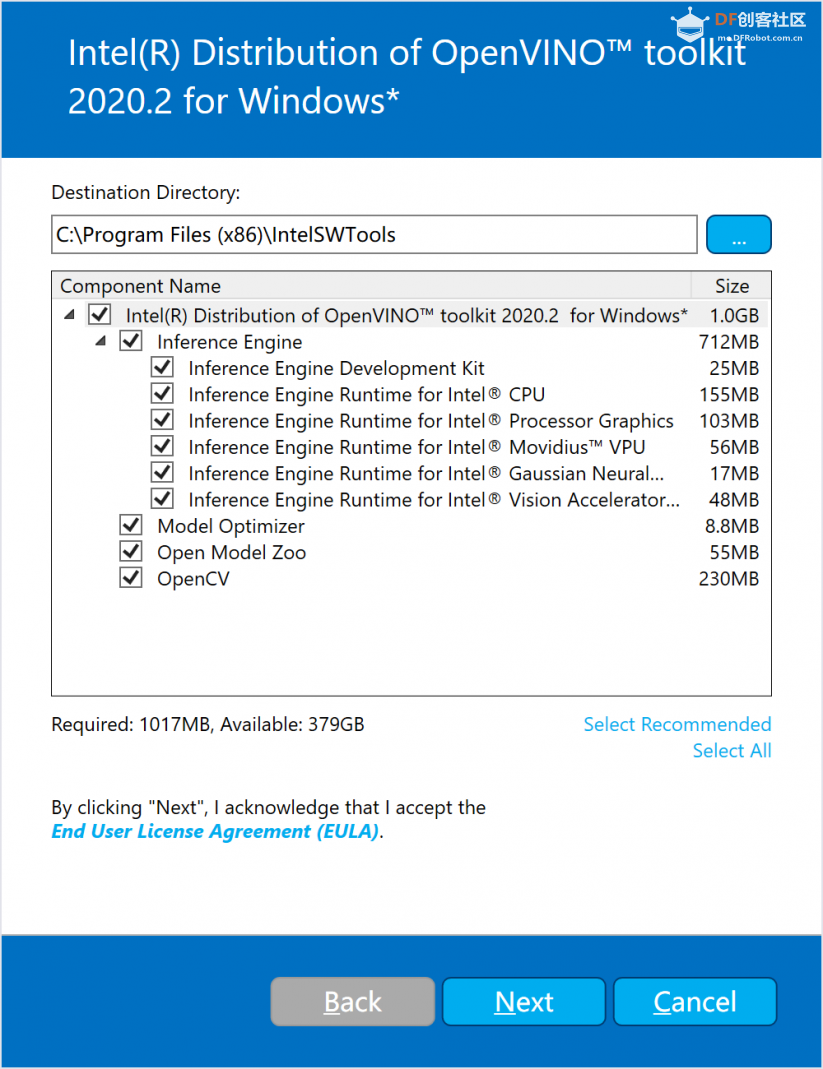Click the 56MB size value

(x=734, y=447)
